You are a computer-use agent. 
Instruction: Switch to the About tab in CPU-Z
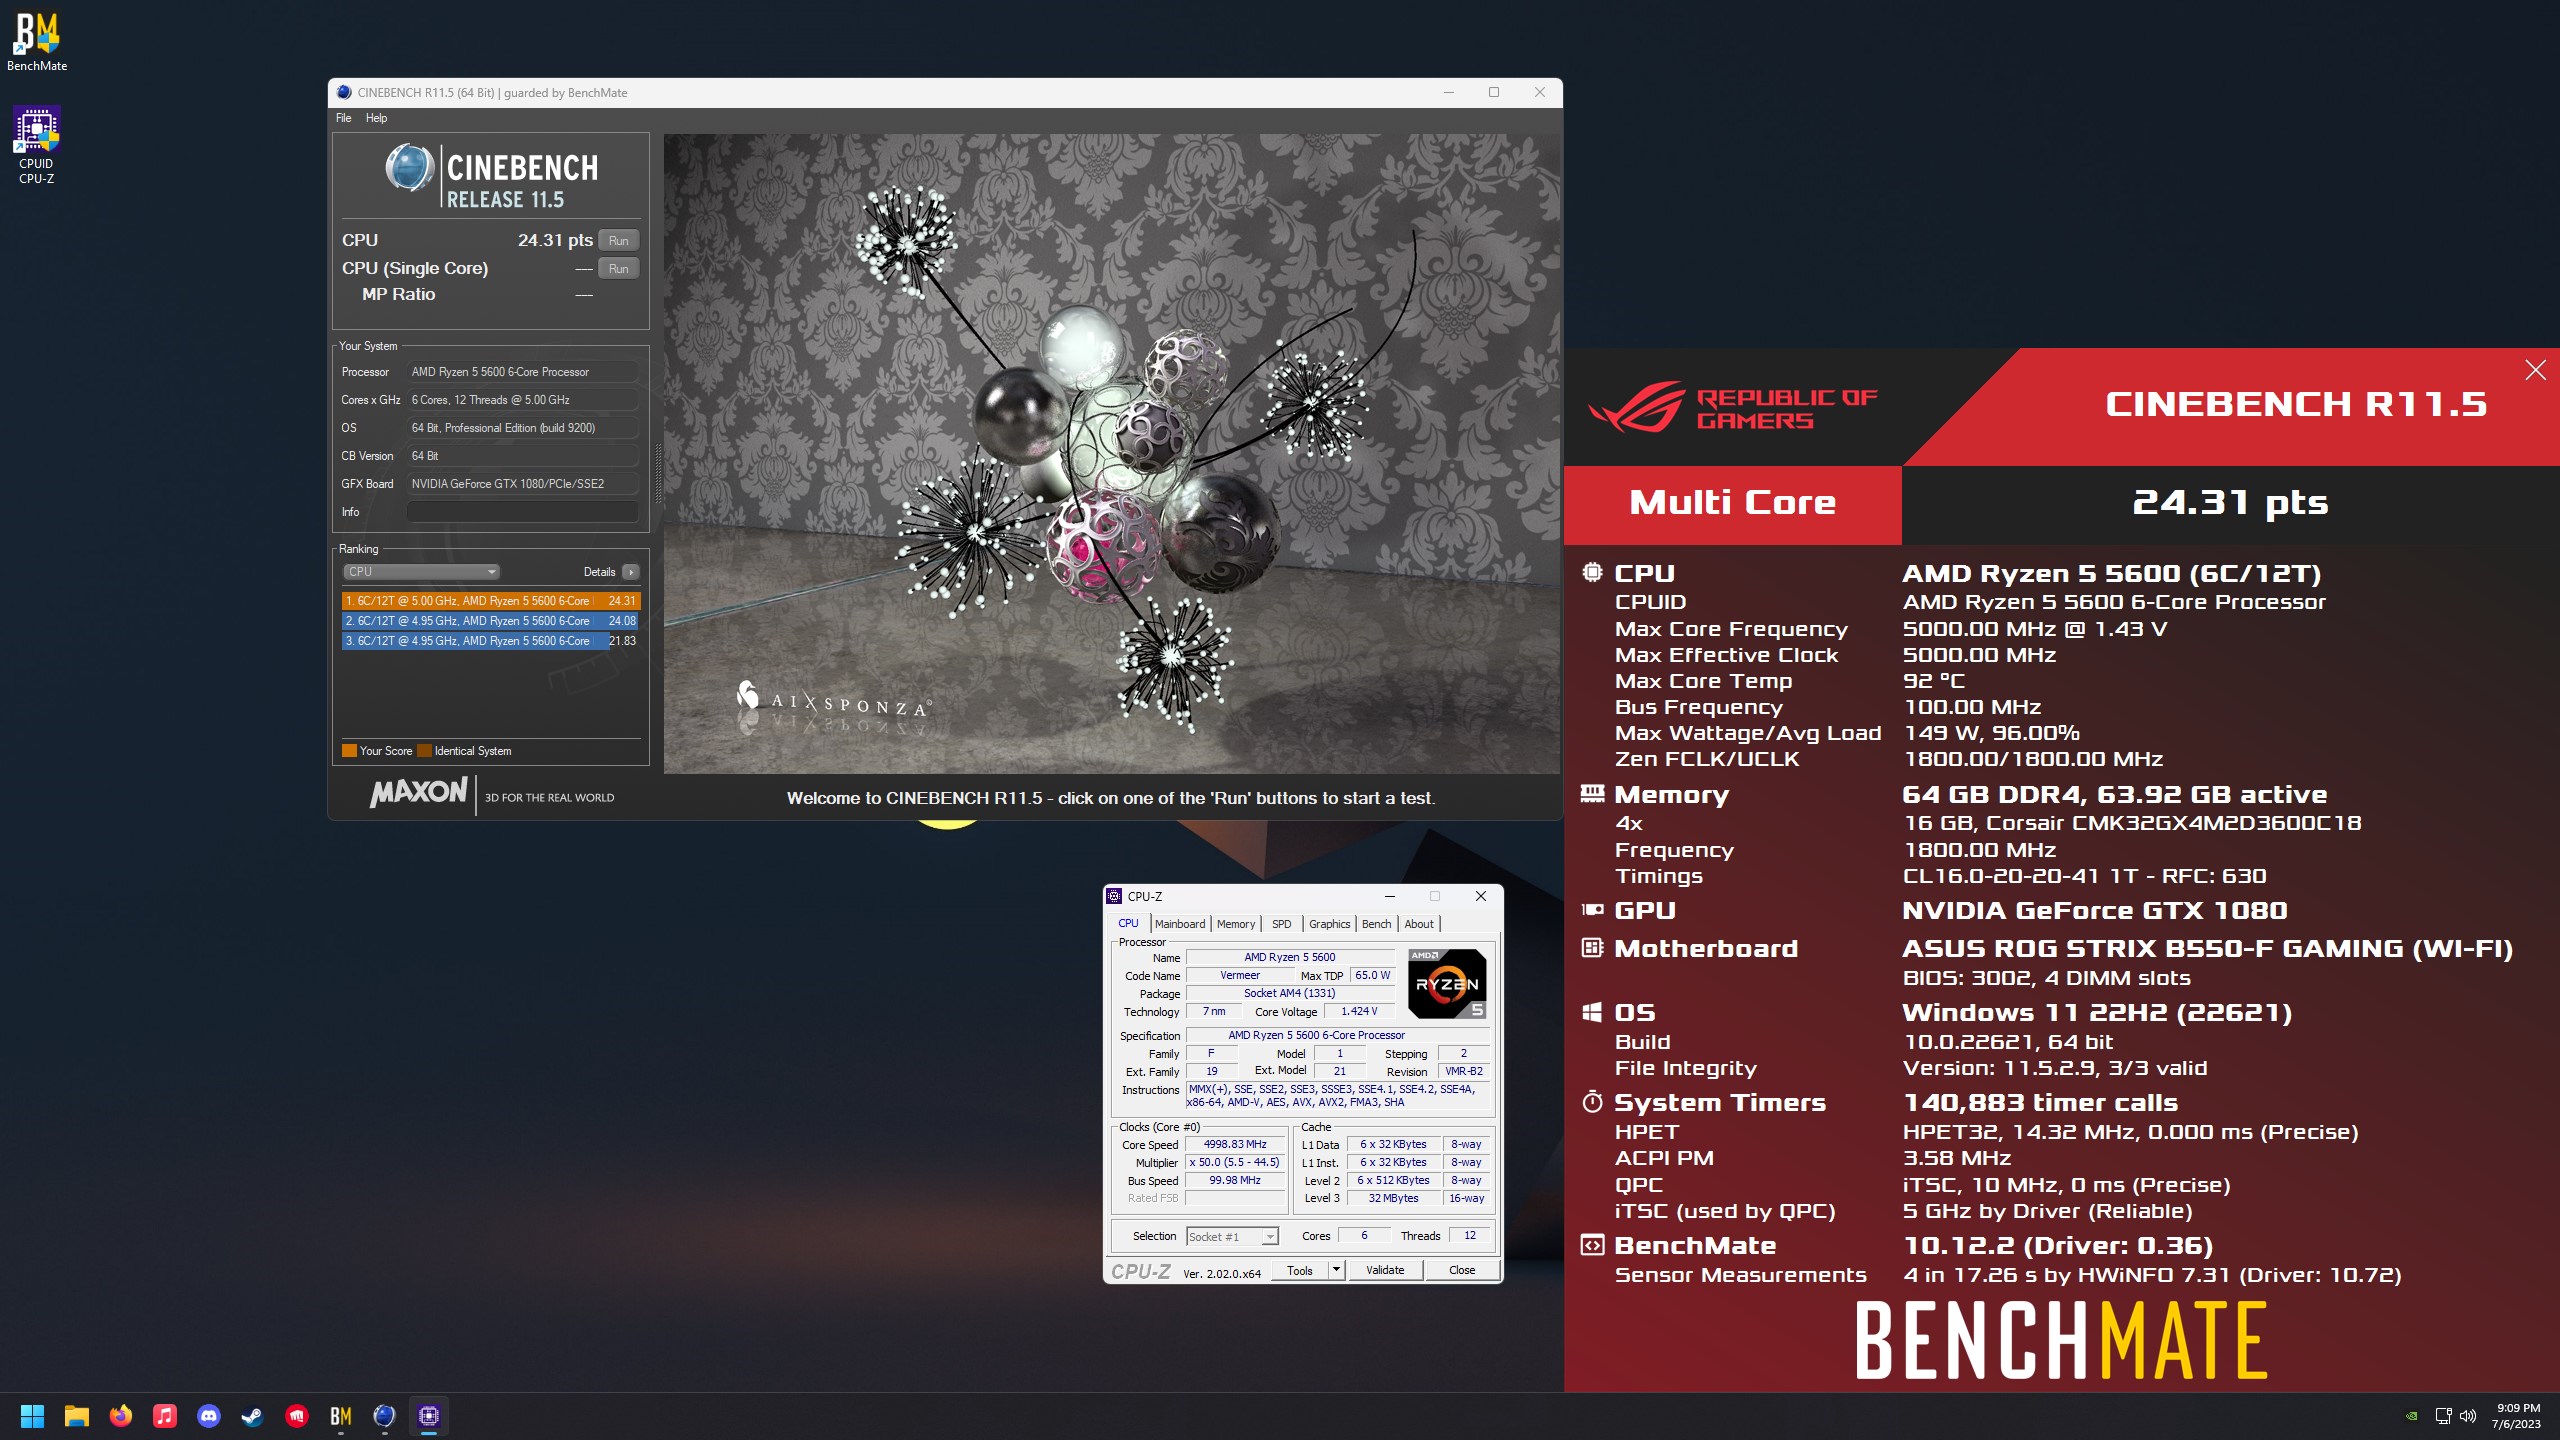click(x=1419, y=924)
